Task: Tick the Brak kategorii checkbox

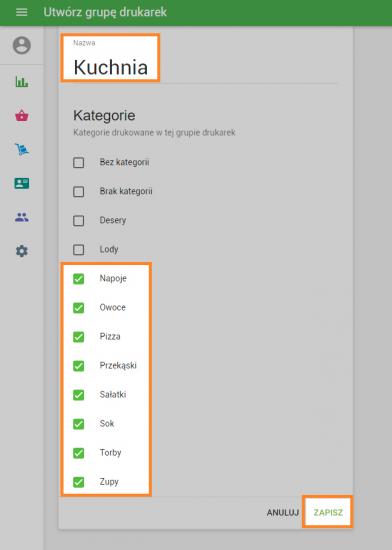Action: pos(79,192)
